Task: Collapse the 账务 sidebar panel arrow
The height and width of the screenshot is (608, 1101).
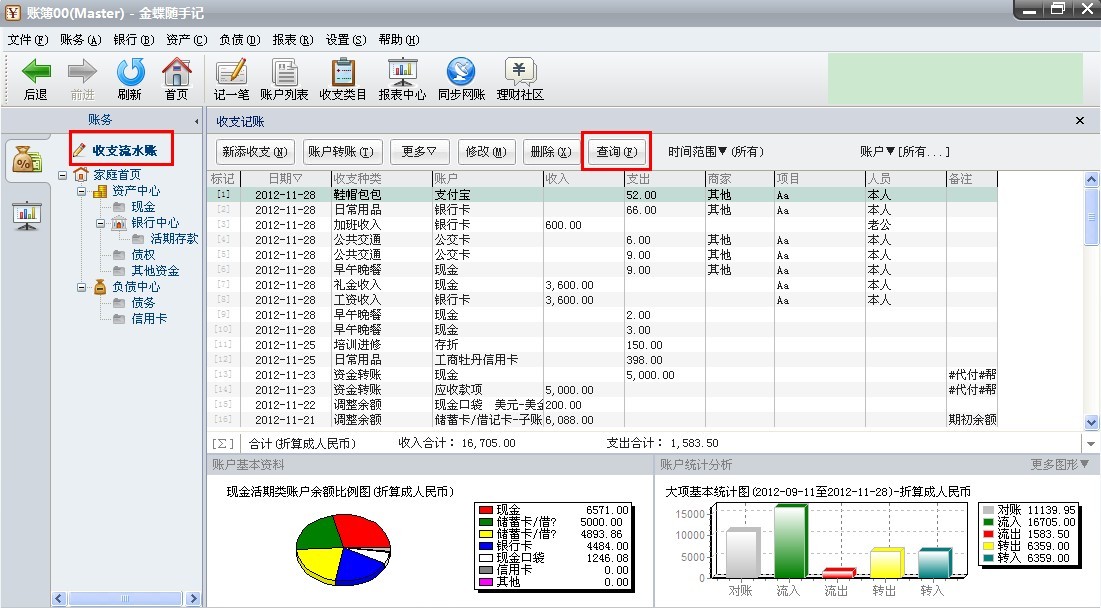Action: [197, 121]
